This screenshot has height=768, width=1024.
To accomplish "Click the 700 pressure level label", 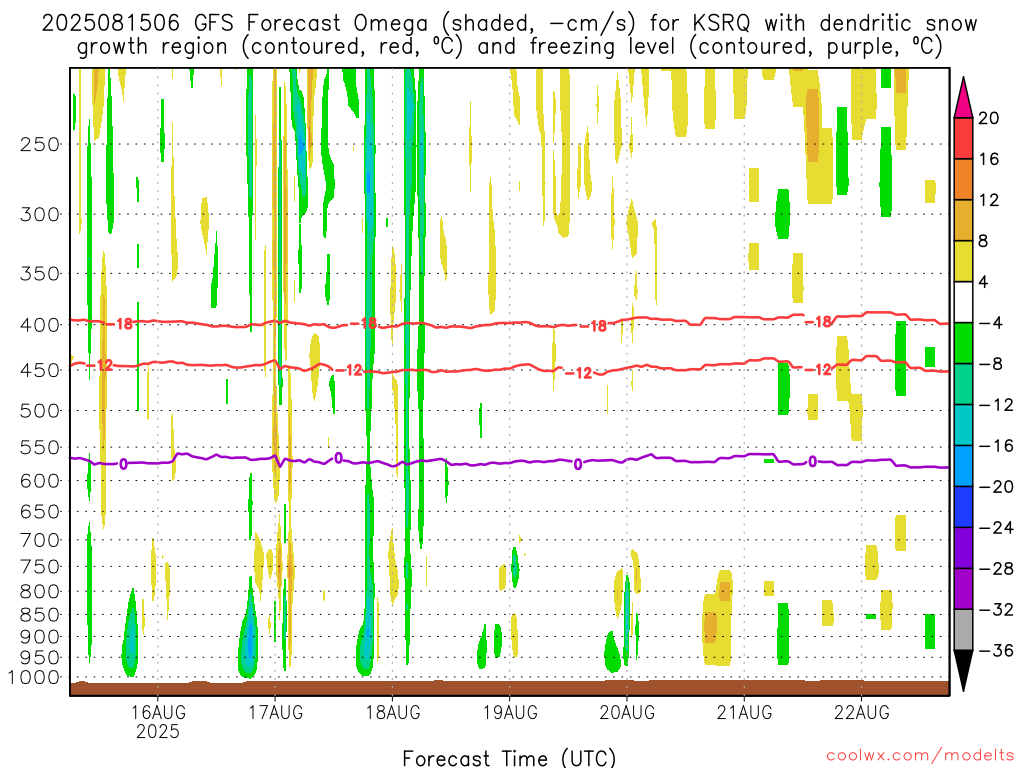I will click(x=39, y=540).
